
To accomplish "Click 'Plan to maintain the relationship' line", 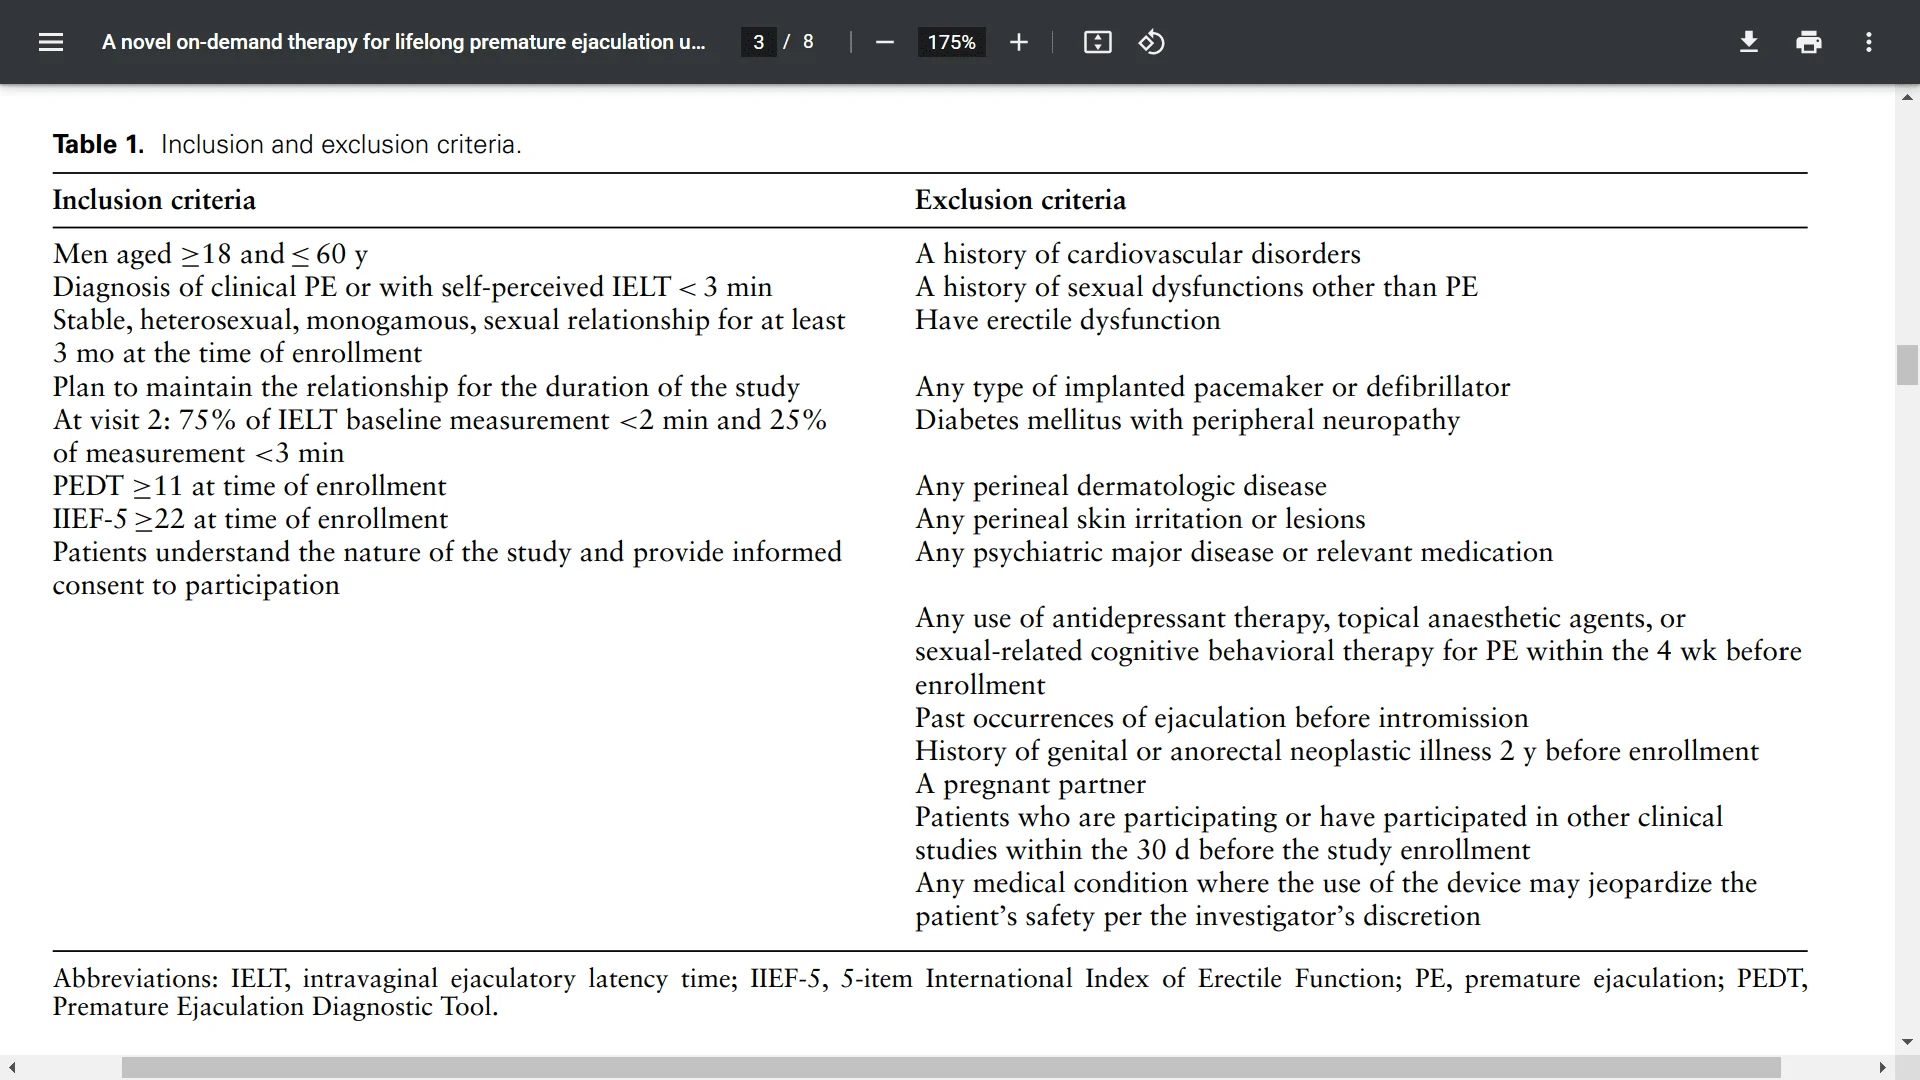I will tap(426, 387).
